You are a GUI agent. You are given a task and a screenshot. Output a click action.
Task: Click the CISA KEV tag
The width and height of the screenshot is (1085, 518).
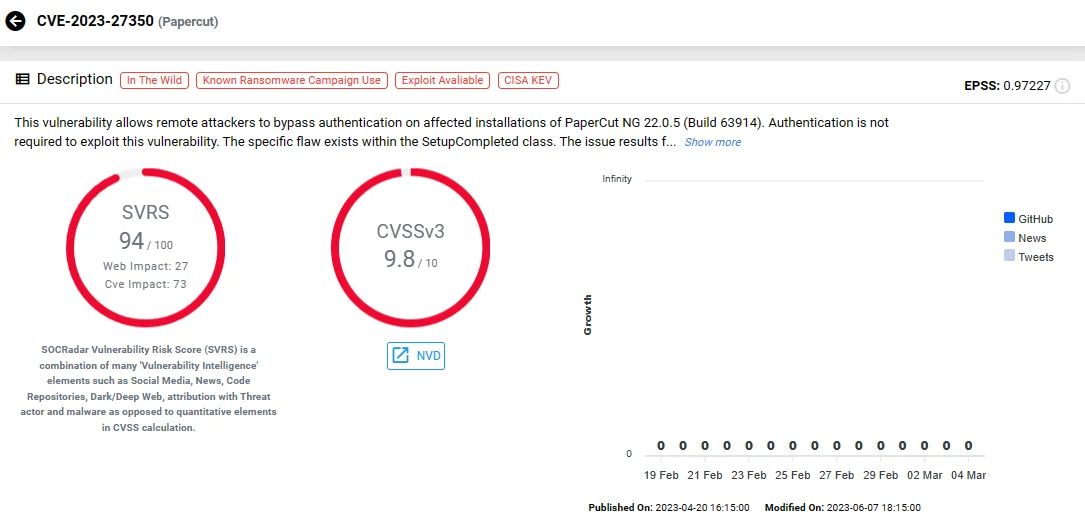tap(528, 80)
